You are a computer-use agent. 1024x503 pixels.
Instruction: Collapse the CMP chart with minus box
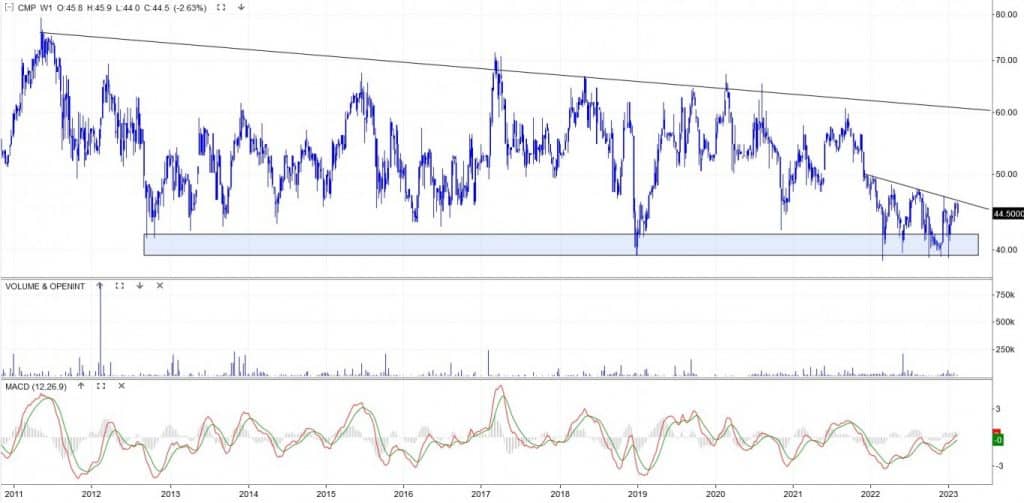[8, 7]
